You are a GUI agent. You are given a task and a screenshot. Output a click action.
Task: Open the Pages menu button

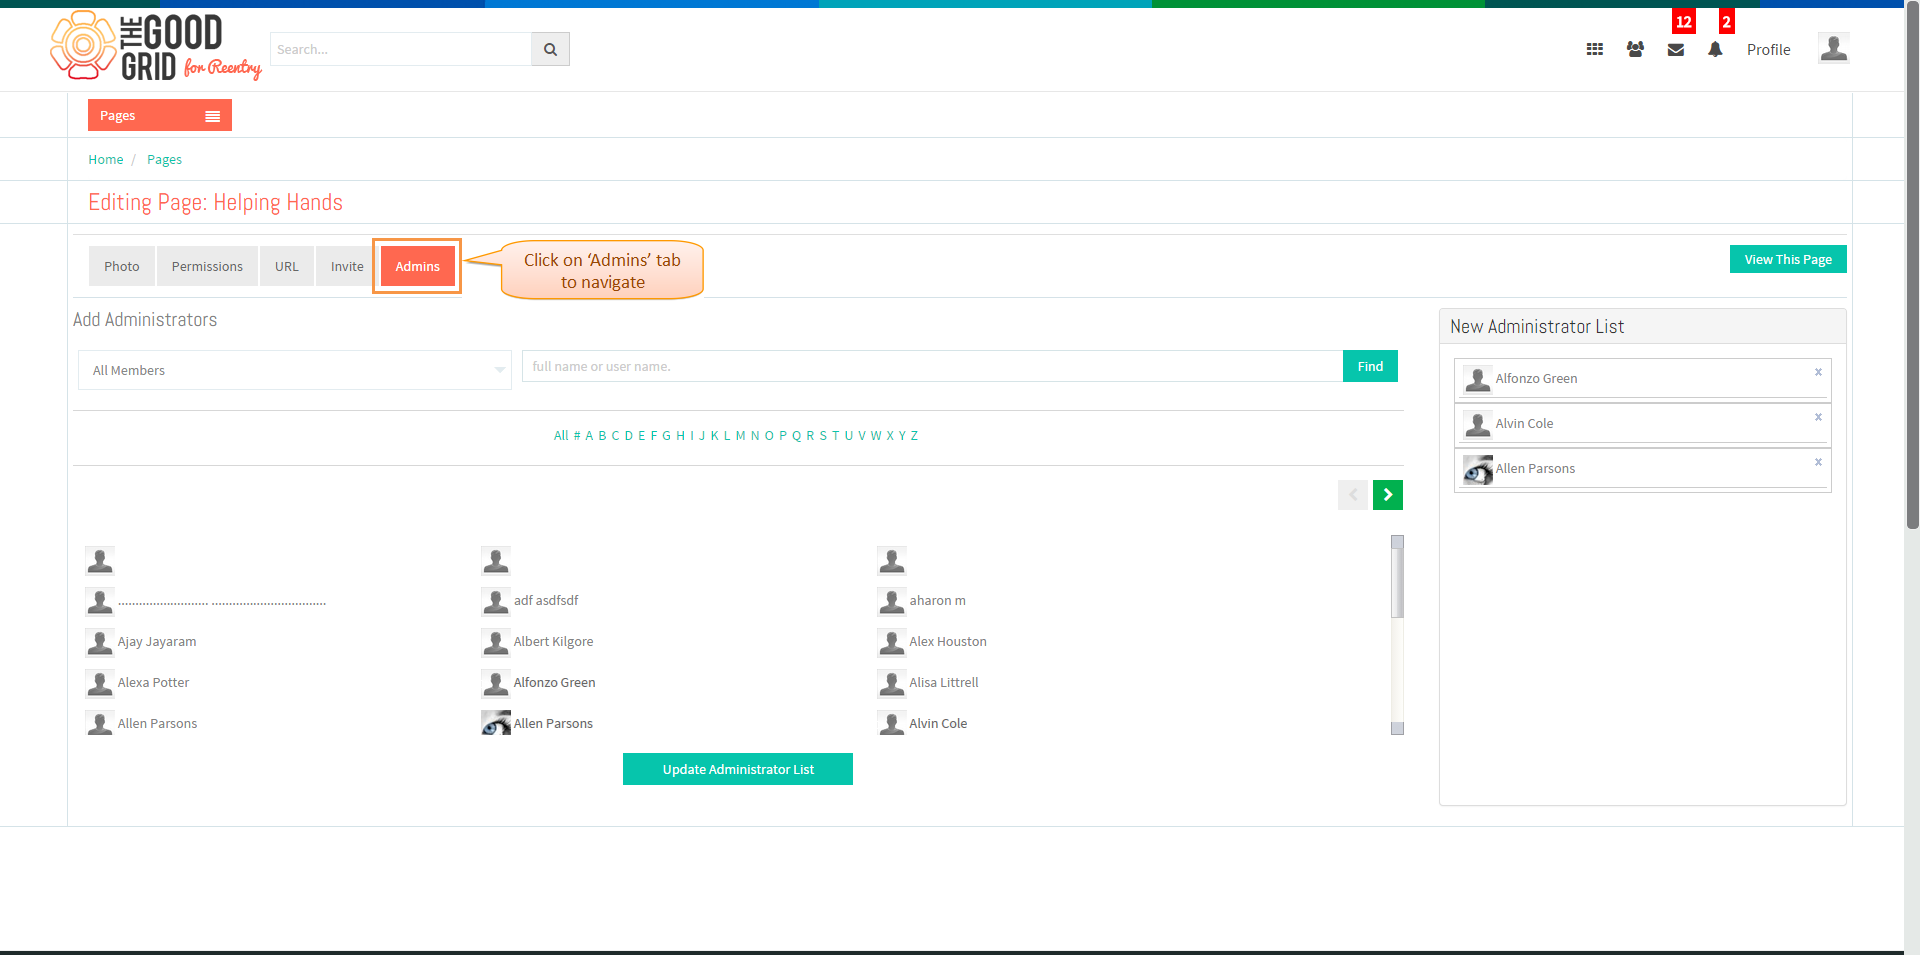(x=160, y=115)
